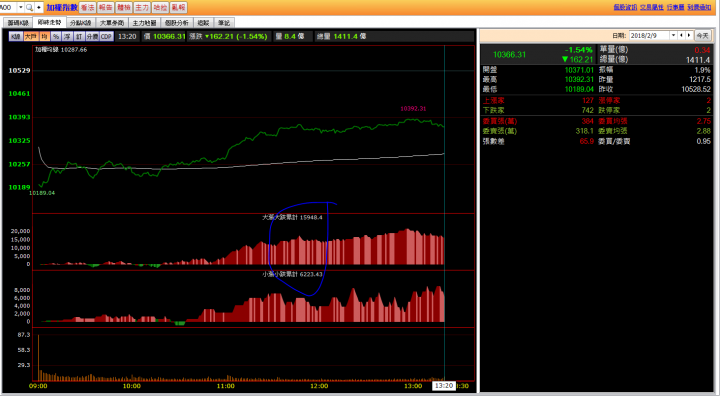Toggle the 浮 chart option
This screenshot has height=396, width=720.
click(68, 36)
